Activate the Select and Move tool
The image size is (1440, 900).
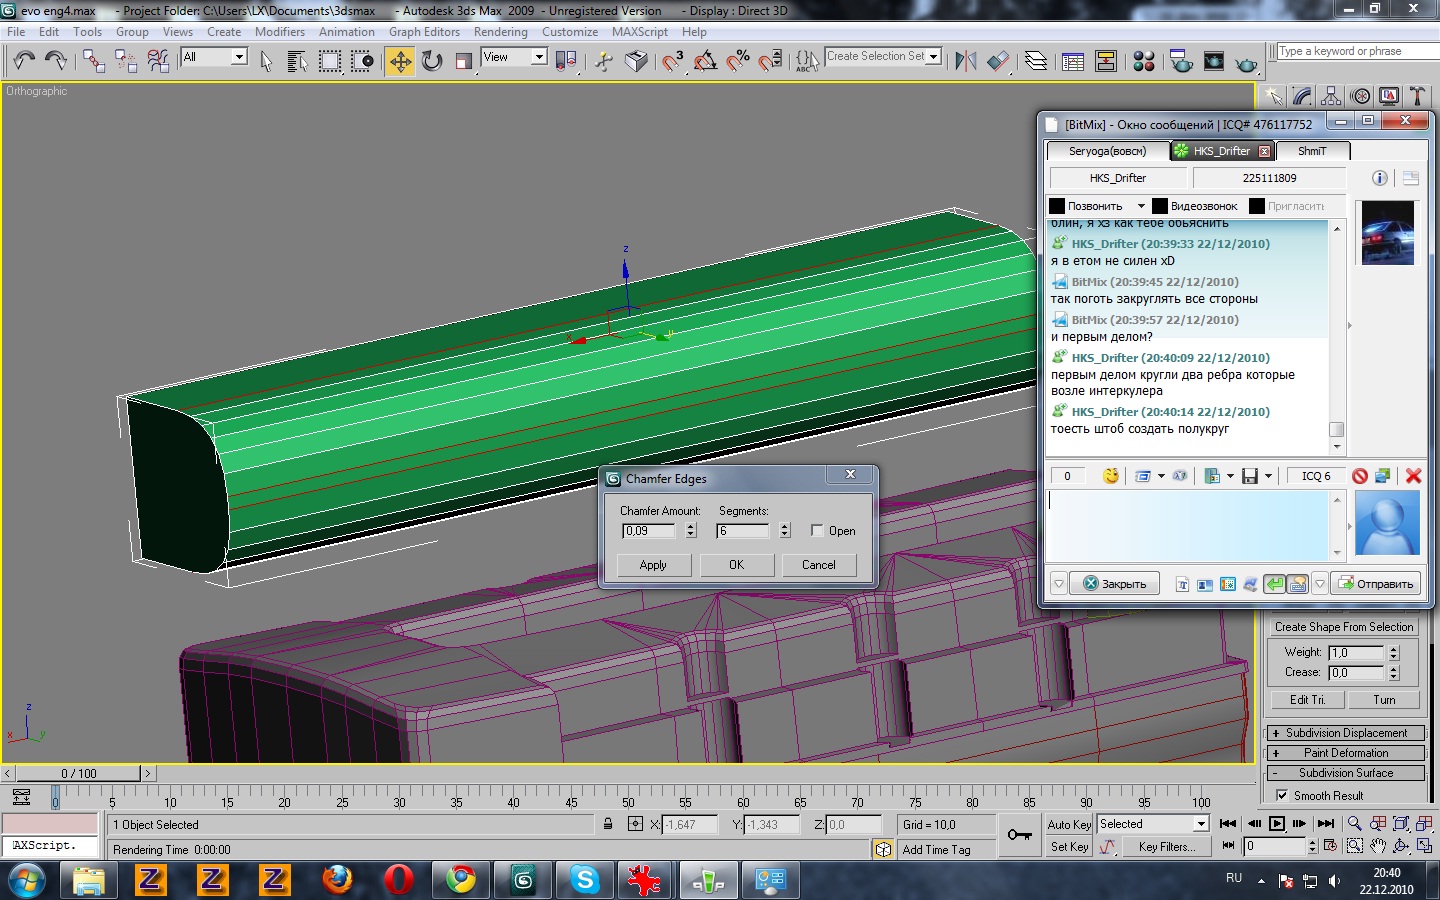pos(400,61)
